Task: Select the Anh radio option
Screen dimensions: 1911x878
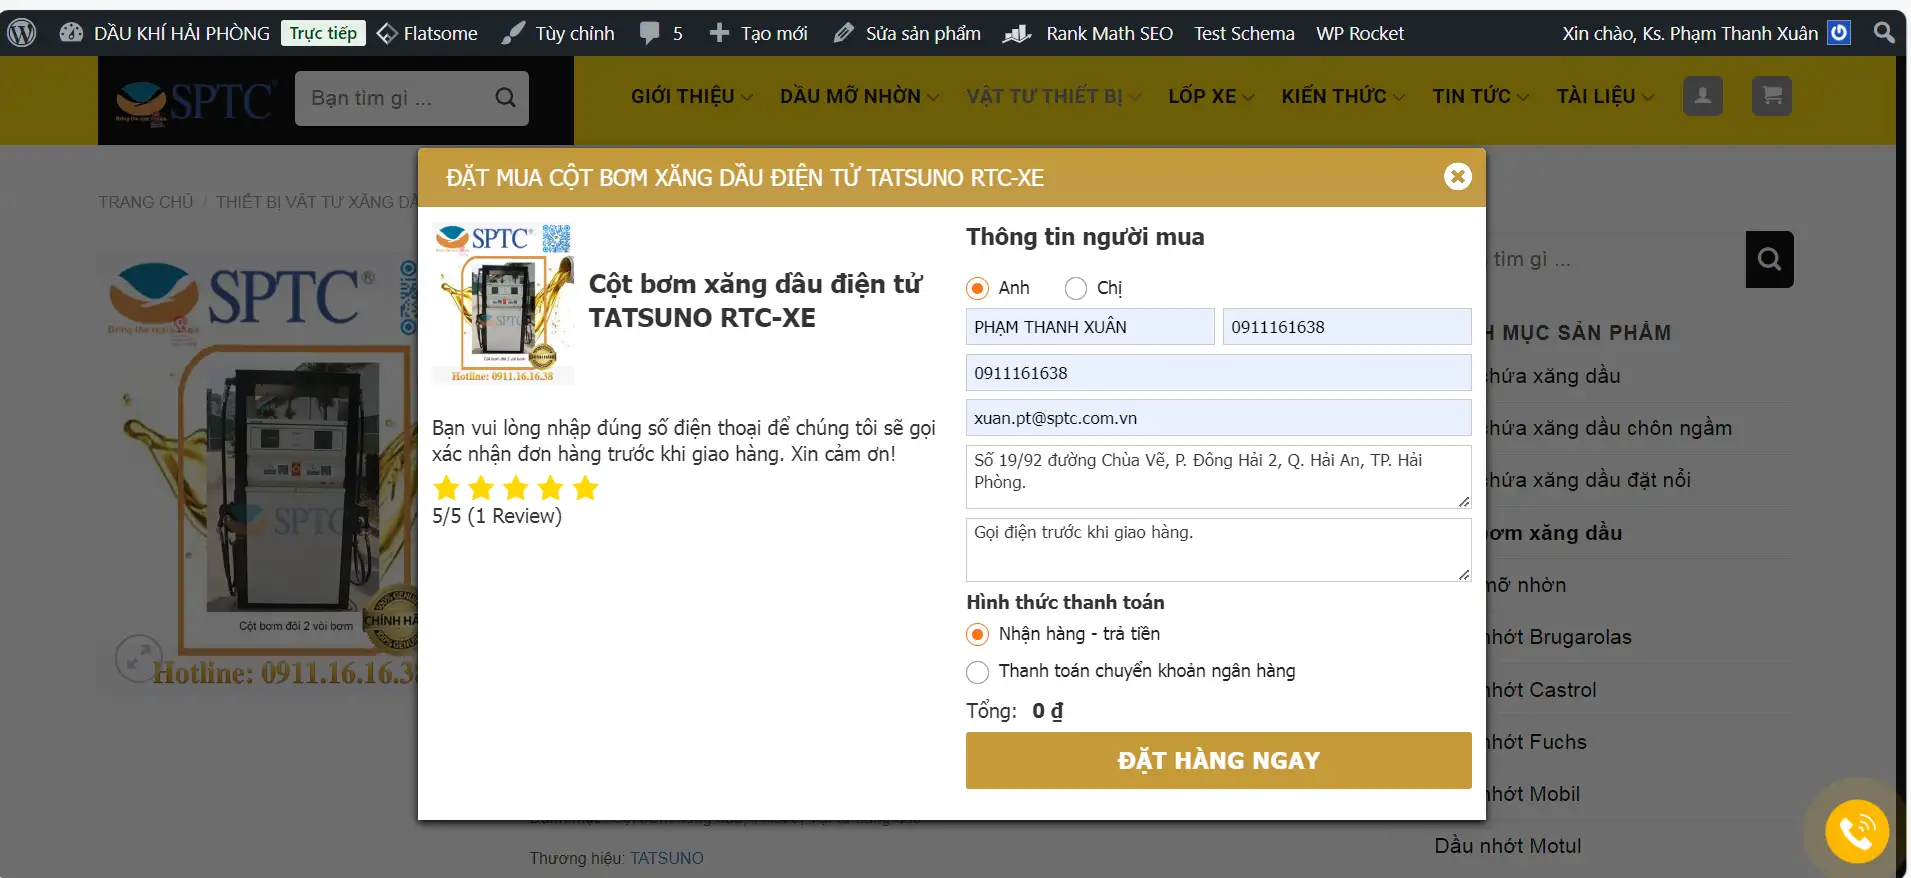Action: pos(978,288)
